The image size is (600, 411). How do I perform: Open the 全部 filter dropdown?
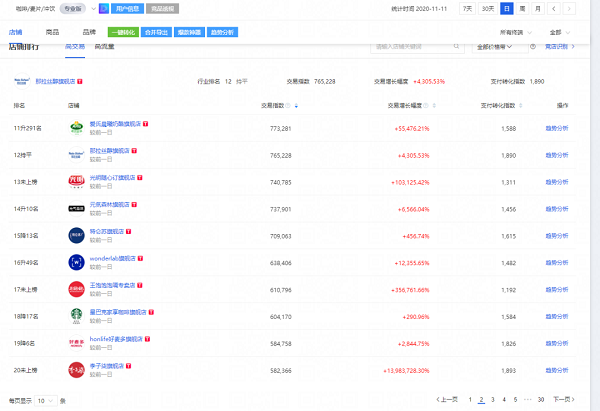[560, 33]
